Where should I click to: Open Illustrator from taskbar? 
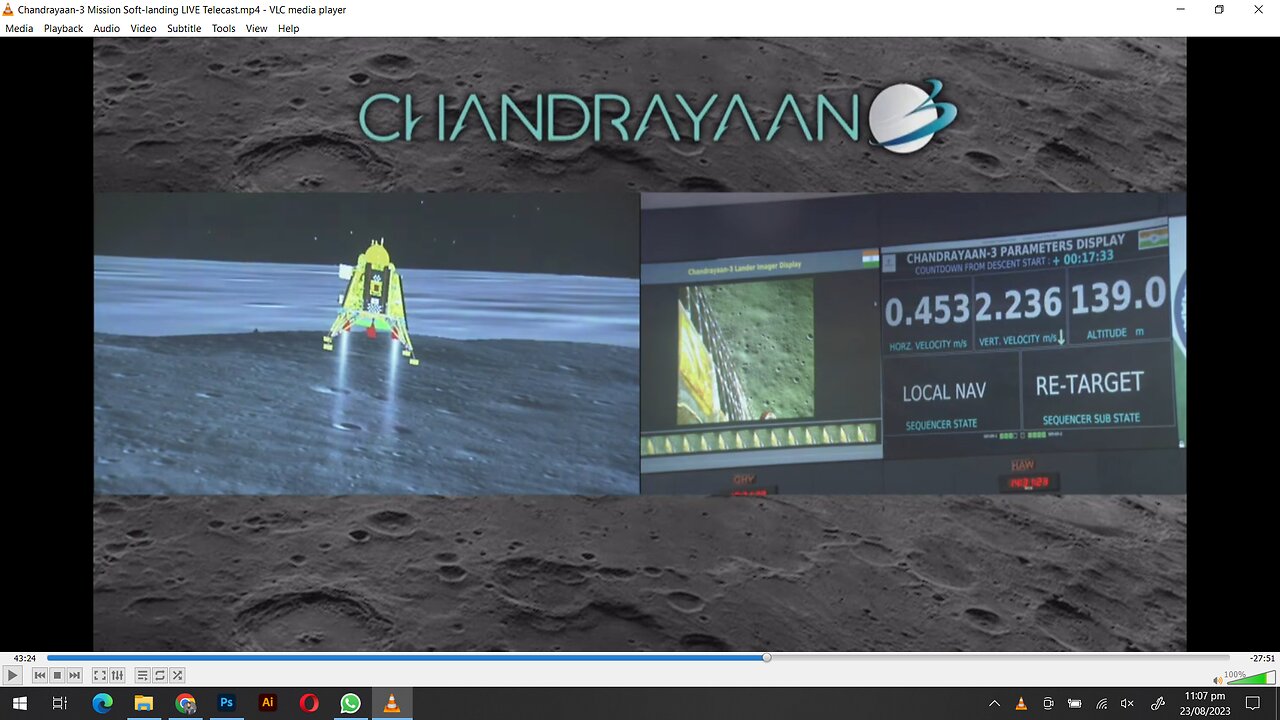point(267,703)
